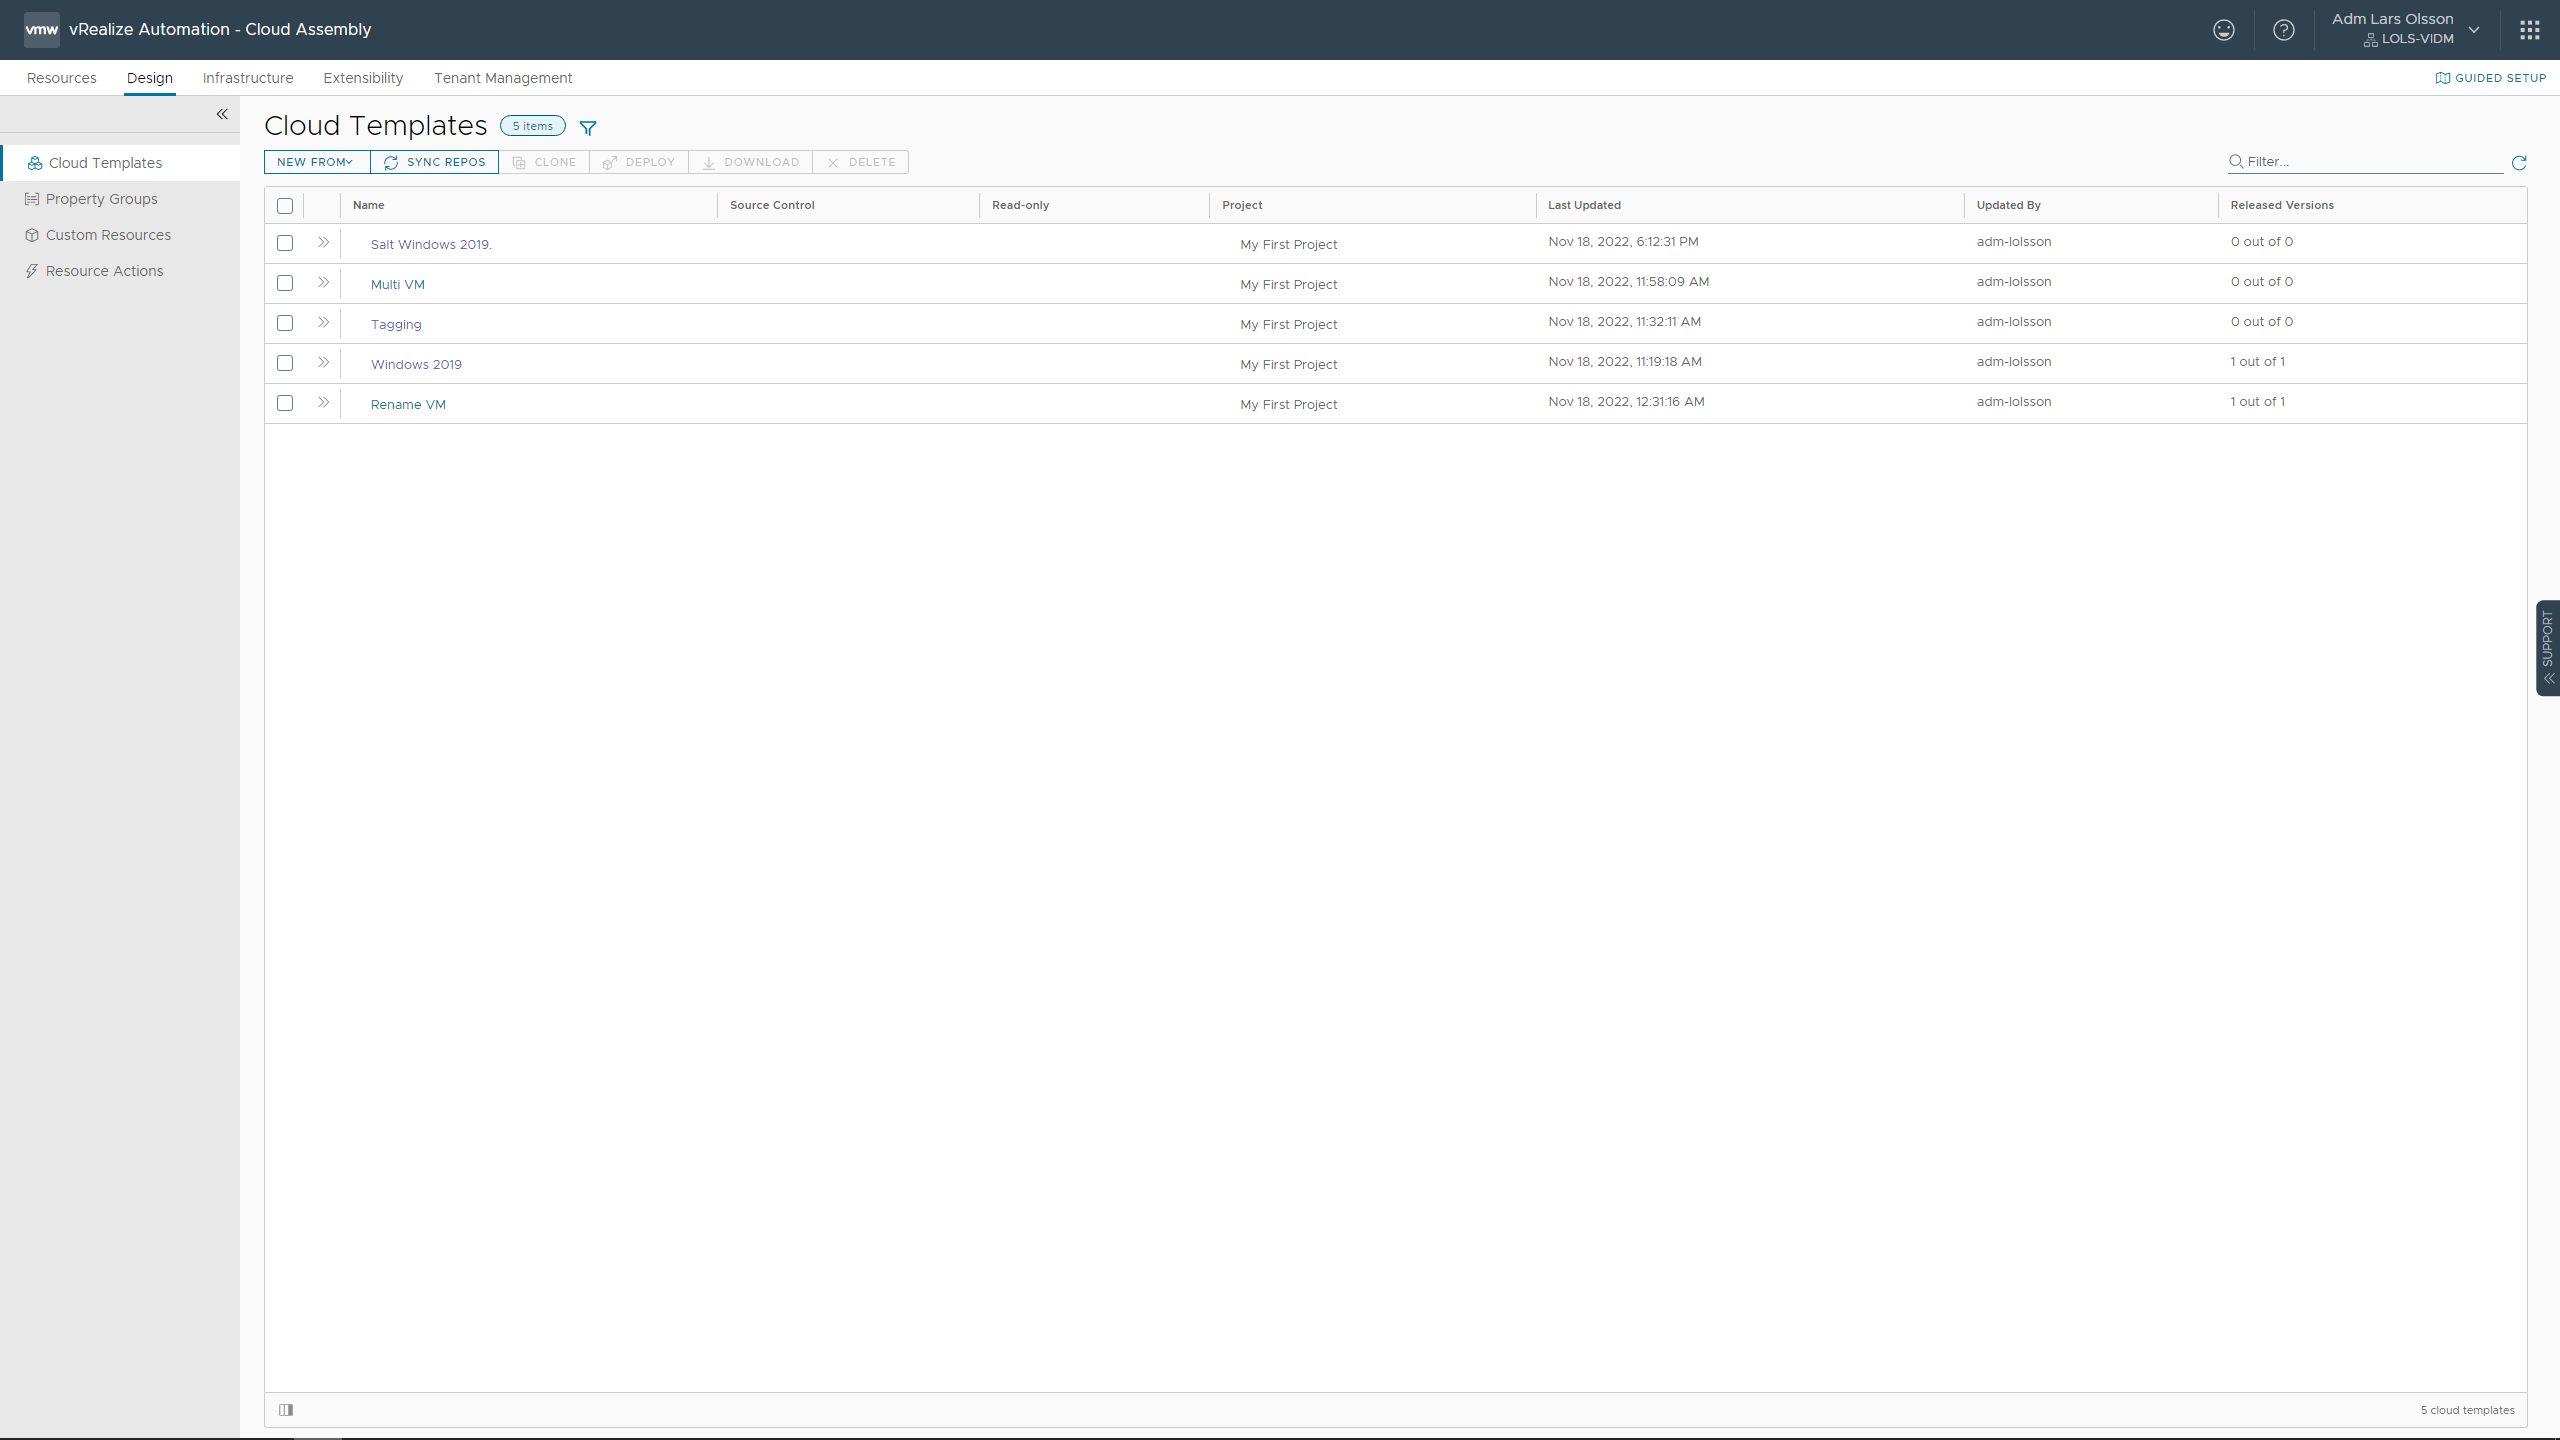Sort by the Updated By column header
The height and width of the screenshot is (1440, 2560).
[x=2009, y=205]
